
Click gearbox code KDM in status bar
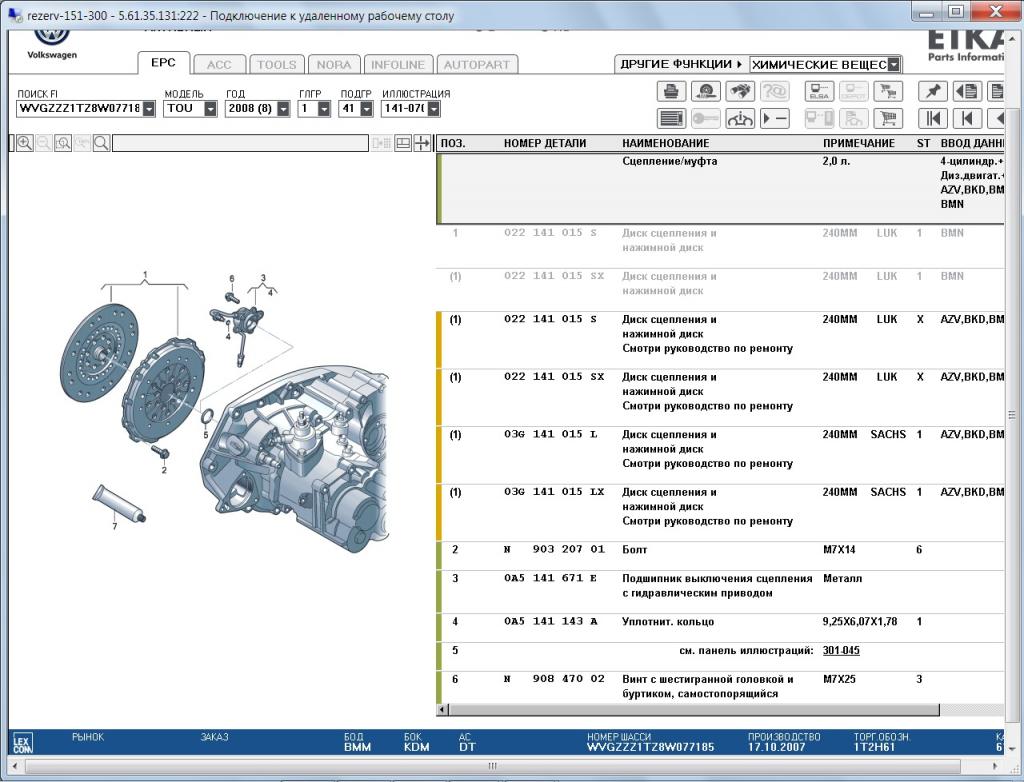click(417, 747)
